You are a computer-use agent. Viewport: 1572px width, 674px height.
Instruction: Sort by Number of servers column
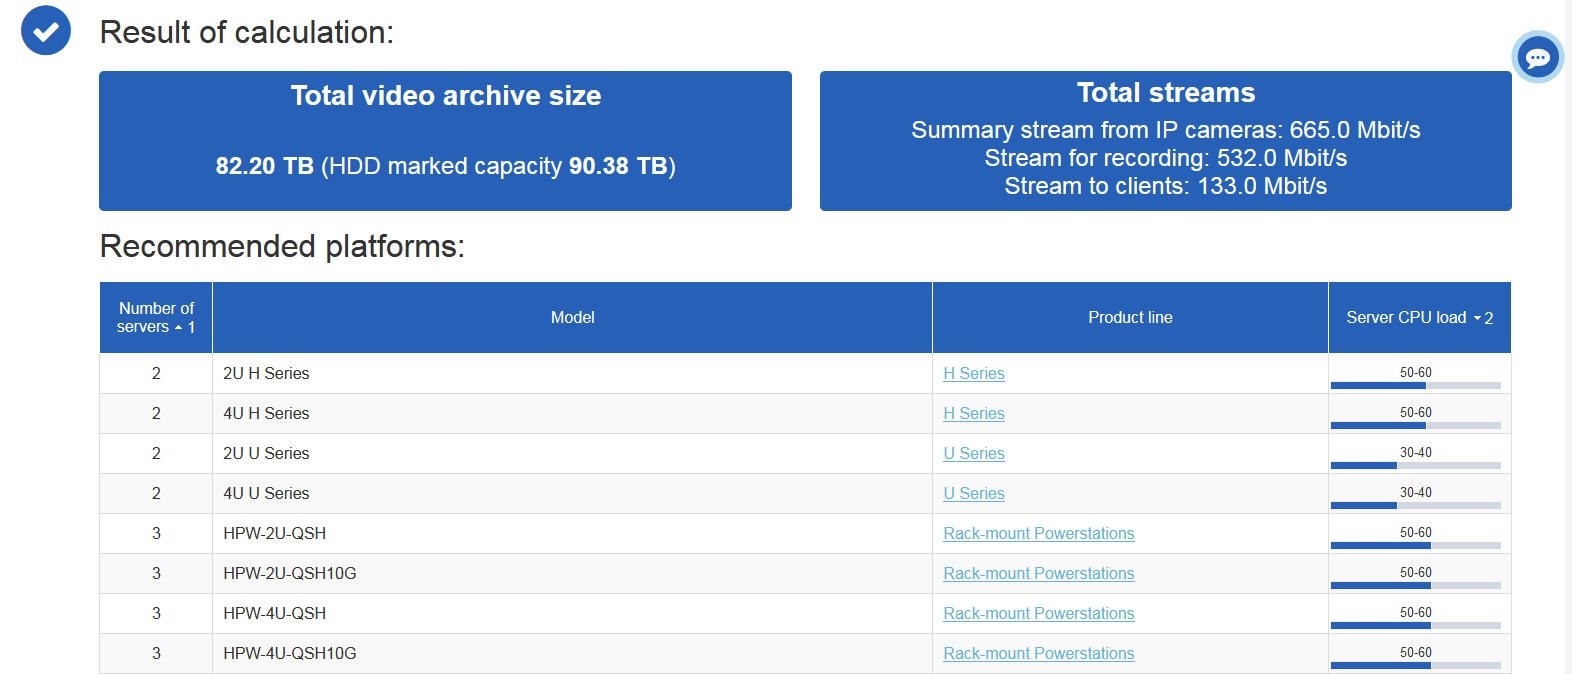(x=156, y=317)
